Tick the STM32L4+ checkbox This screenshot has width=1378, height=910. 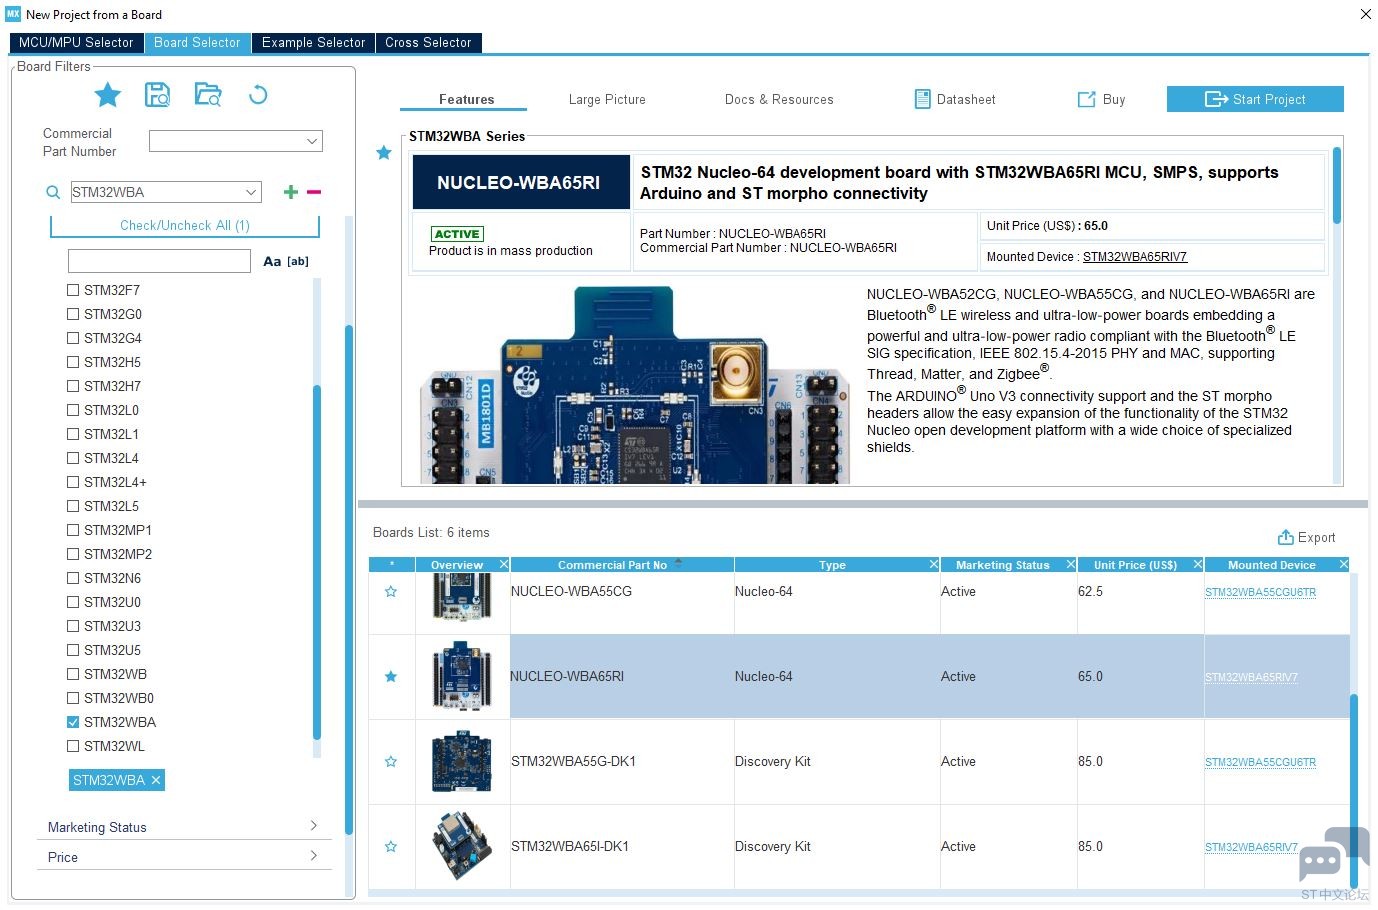click(73, 482)
